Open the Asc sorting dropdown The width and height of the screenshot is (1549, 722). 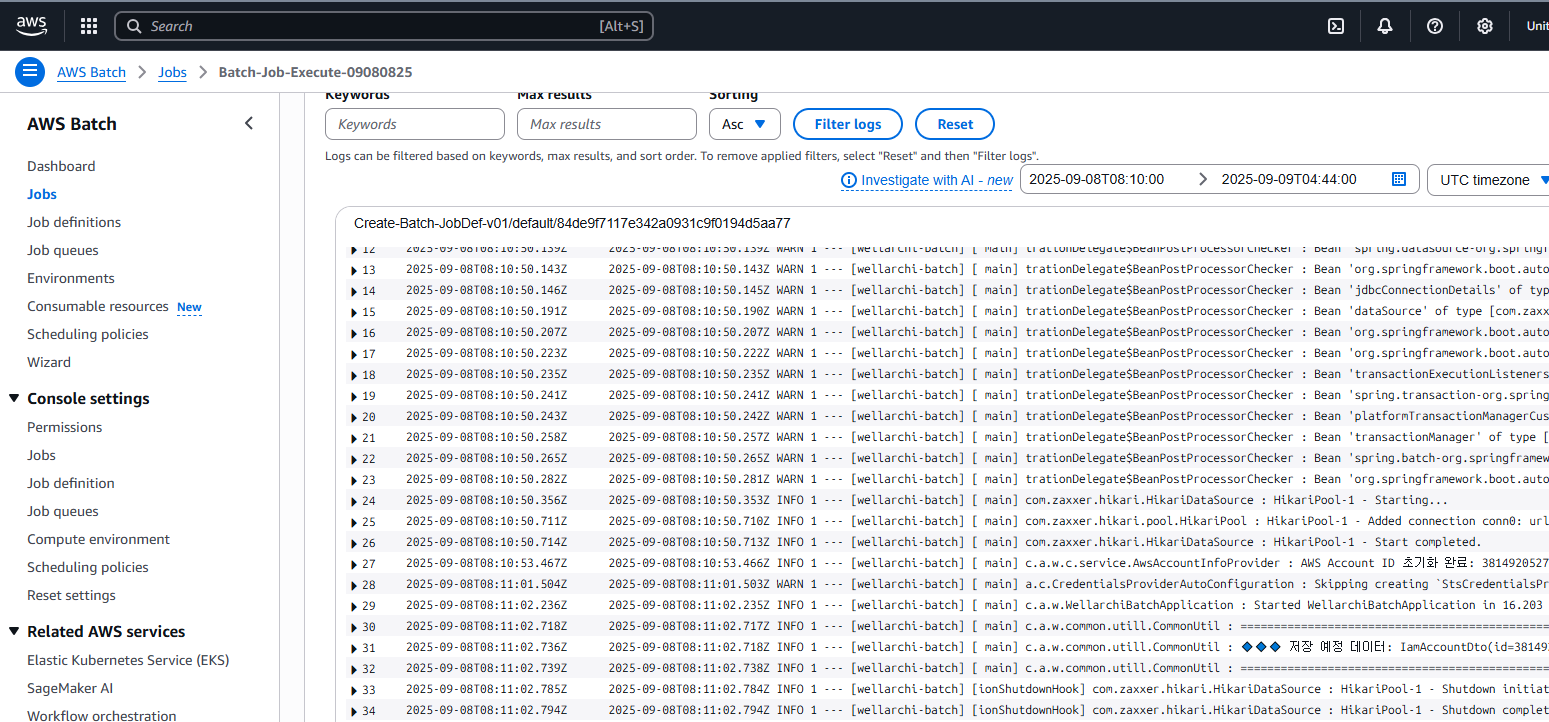coord(745,124)
